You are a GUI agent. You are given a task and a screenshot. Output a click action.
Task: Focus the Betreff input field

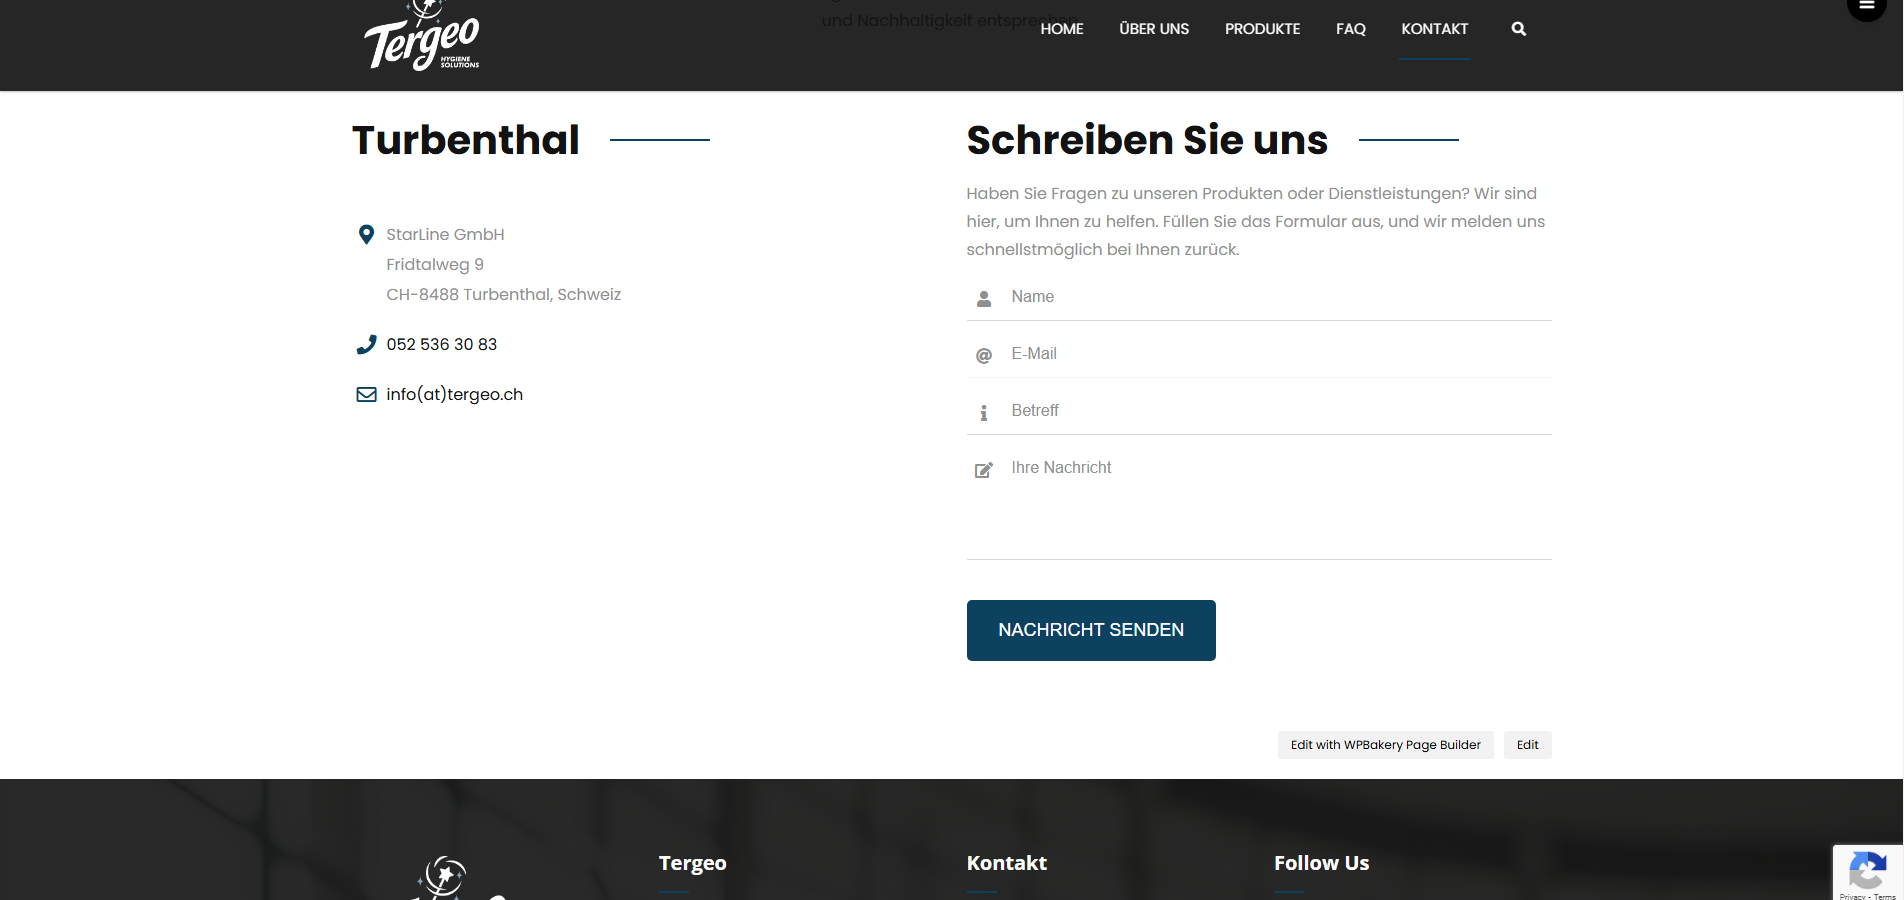[1259, 411]
